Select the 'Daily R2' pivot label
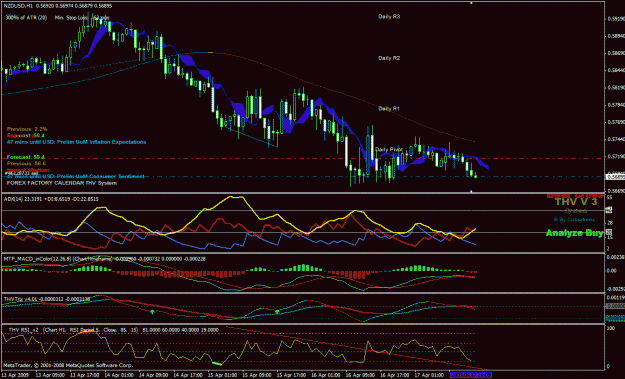Screen dimensions: 625x379 tap(389, 58)
